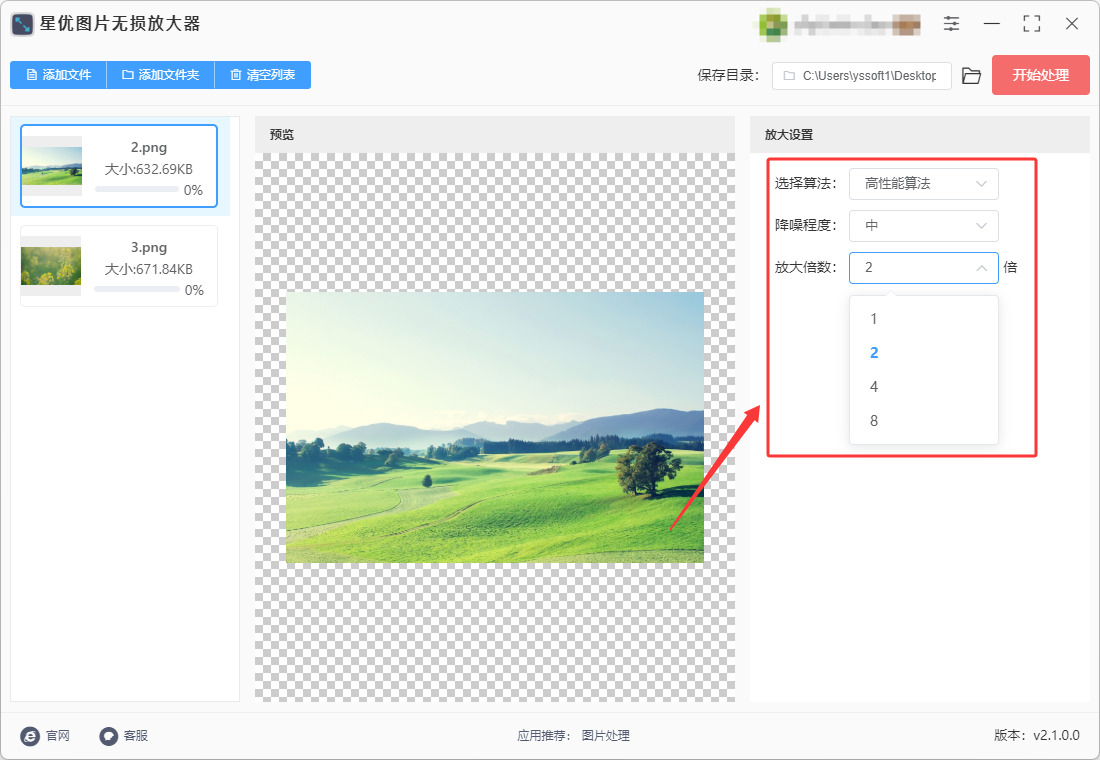This screenshot has width=1100, height=760.
Task: Click the app logo icon in title bar
Action: pos(22,24)
